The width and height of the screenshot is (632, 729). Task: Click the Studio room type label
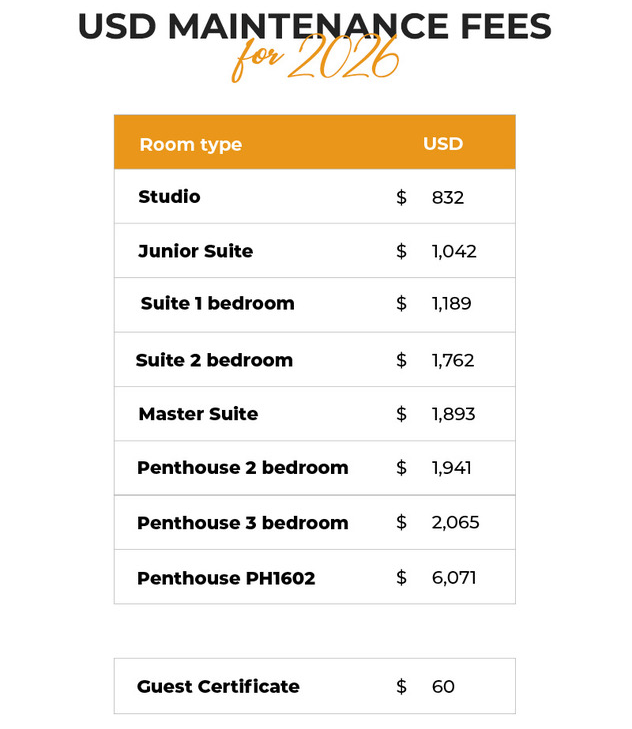tap(169, 197)
